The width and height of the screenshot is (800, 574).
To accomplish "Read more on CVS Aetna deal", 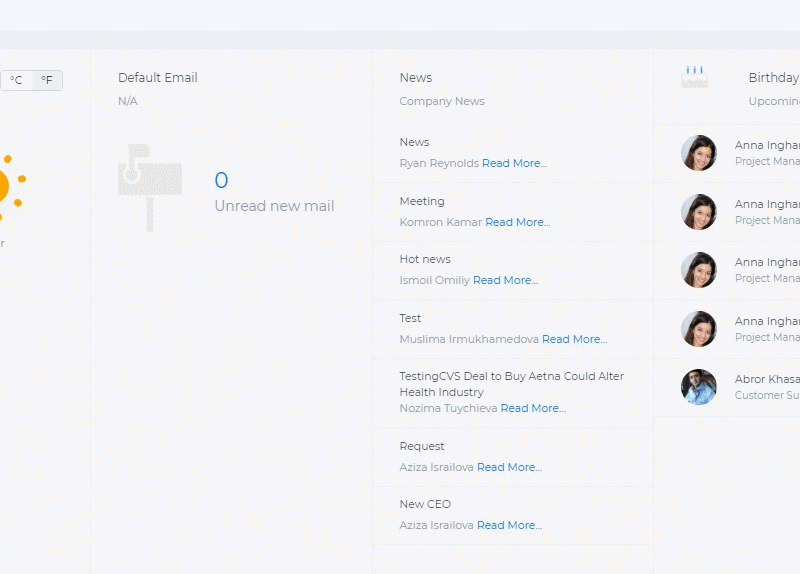I will pyautogui.click(x=533, y=408).
